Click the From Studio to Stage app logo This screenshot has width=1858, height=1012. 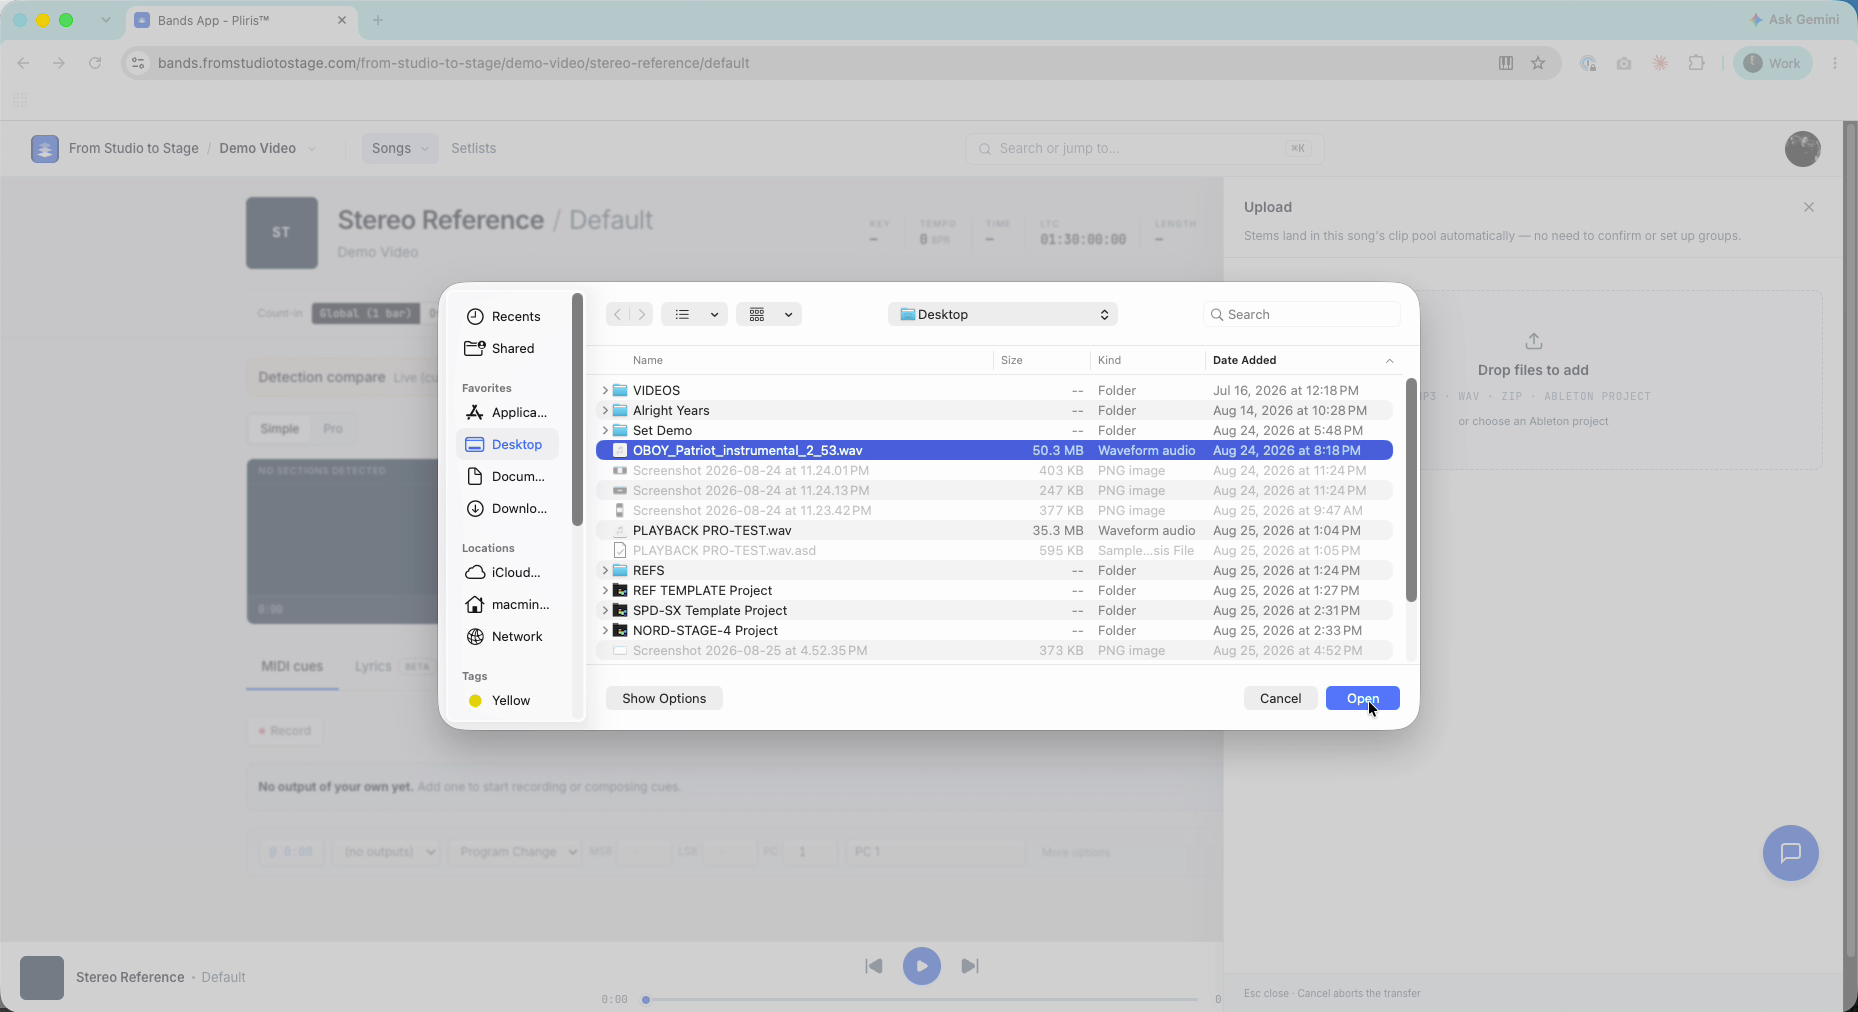tap(44, 149)
